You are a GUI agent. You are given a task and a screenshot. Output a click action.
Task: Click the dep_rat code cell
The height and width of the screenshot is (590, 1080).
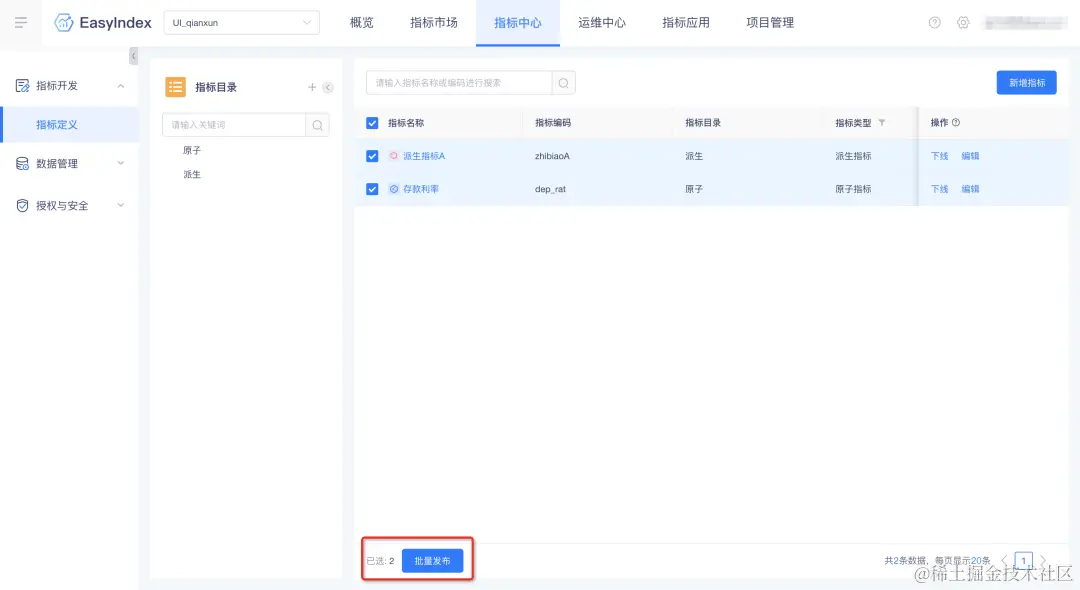click(x=550, y=189)
